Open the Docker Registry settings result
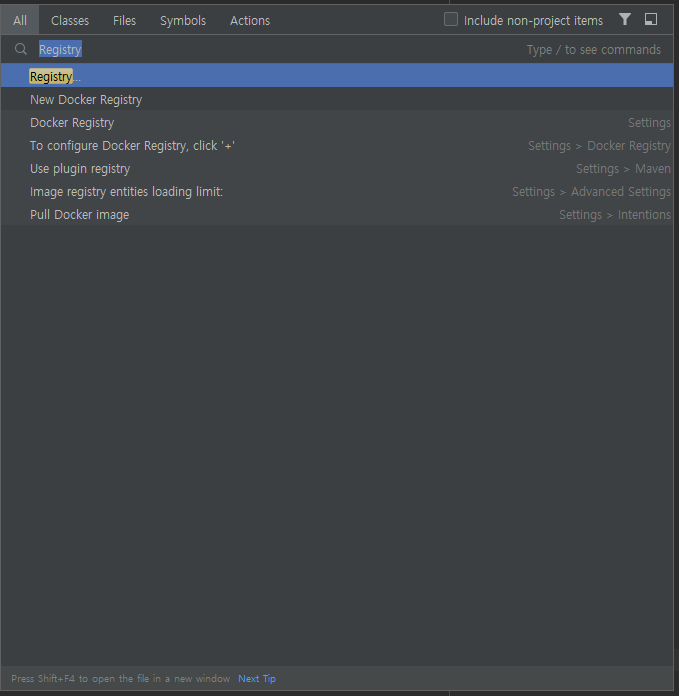This screenshot has width=679, height=696. click(337, 122)
